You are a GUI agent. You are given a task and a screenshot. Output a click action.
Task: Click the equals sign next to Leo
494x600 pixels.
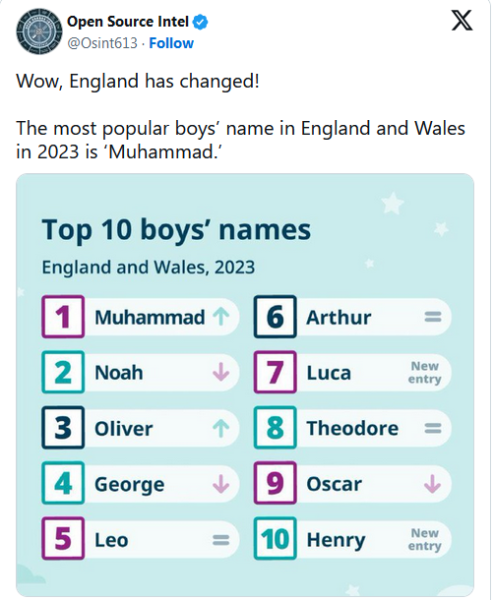pos(221,540)
